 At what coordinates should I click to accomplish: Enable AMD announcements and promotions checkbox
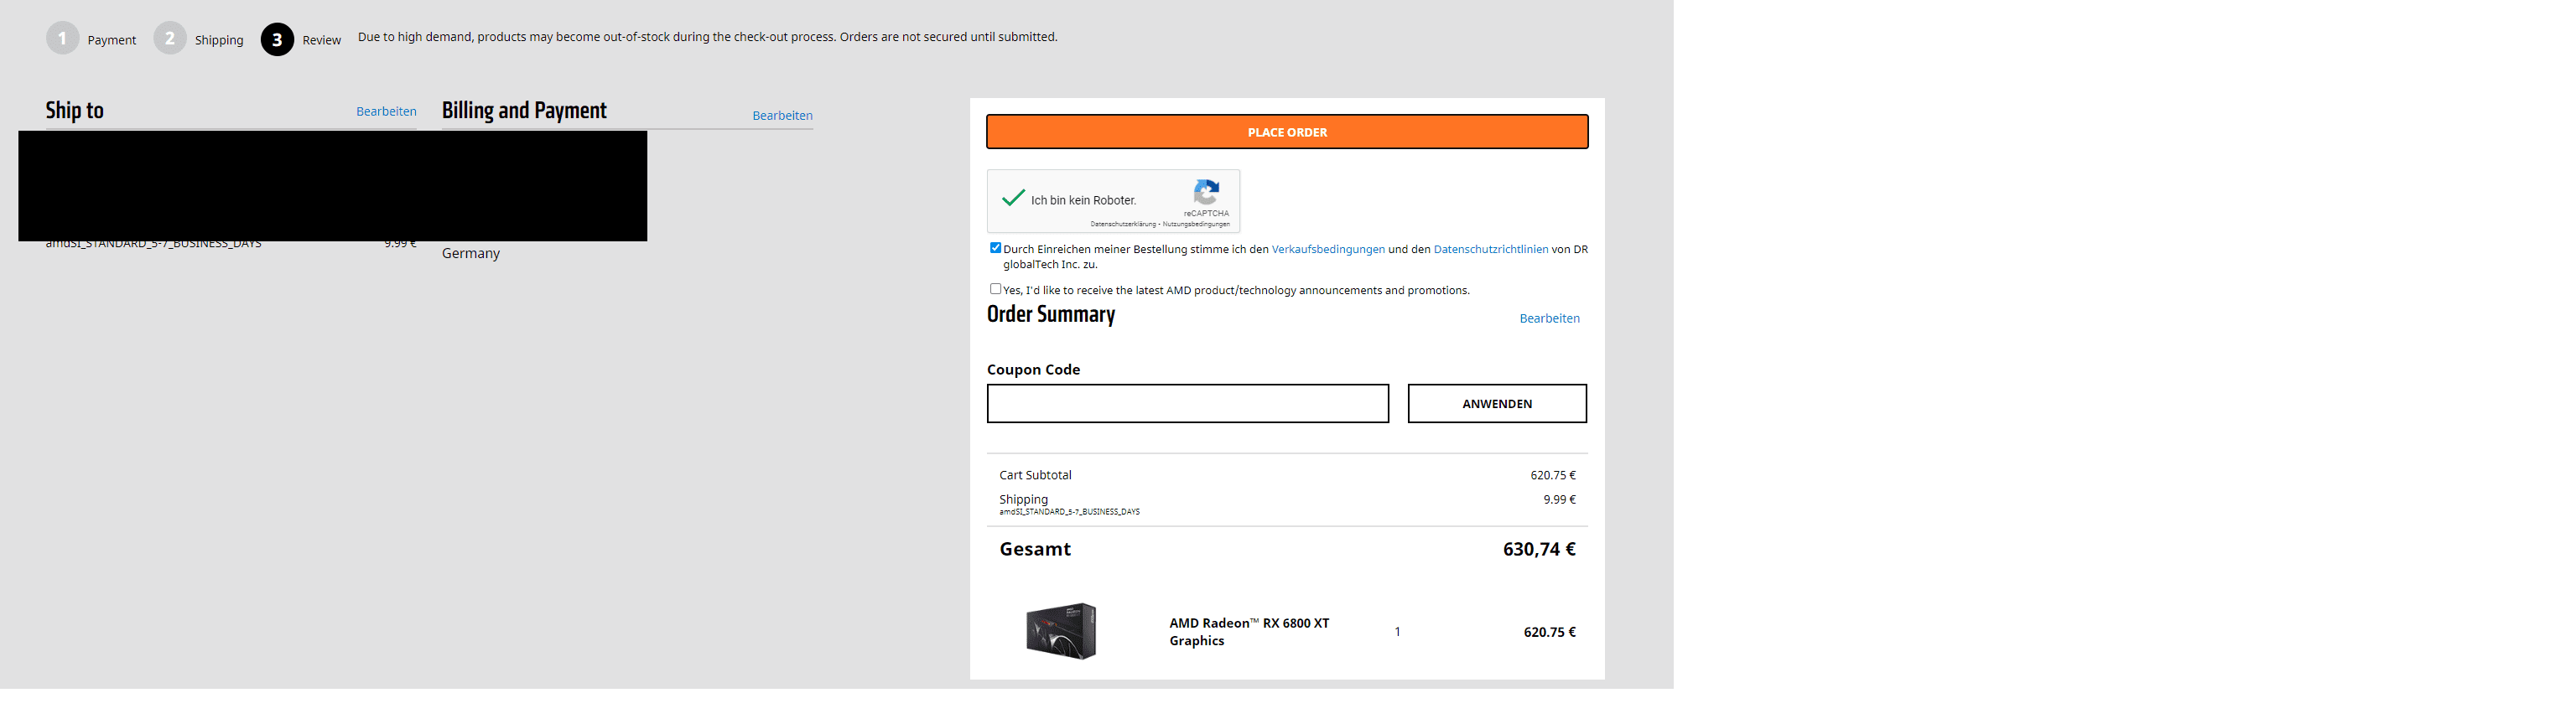(x=995, y=289)
